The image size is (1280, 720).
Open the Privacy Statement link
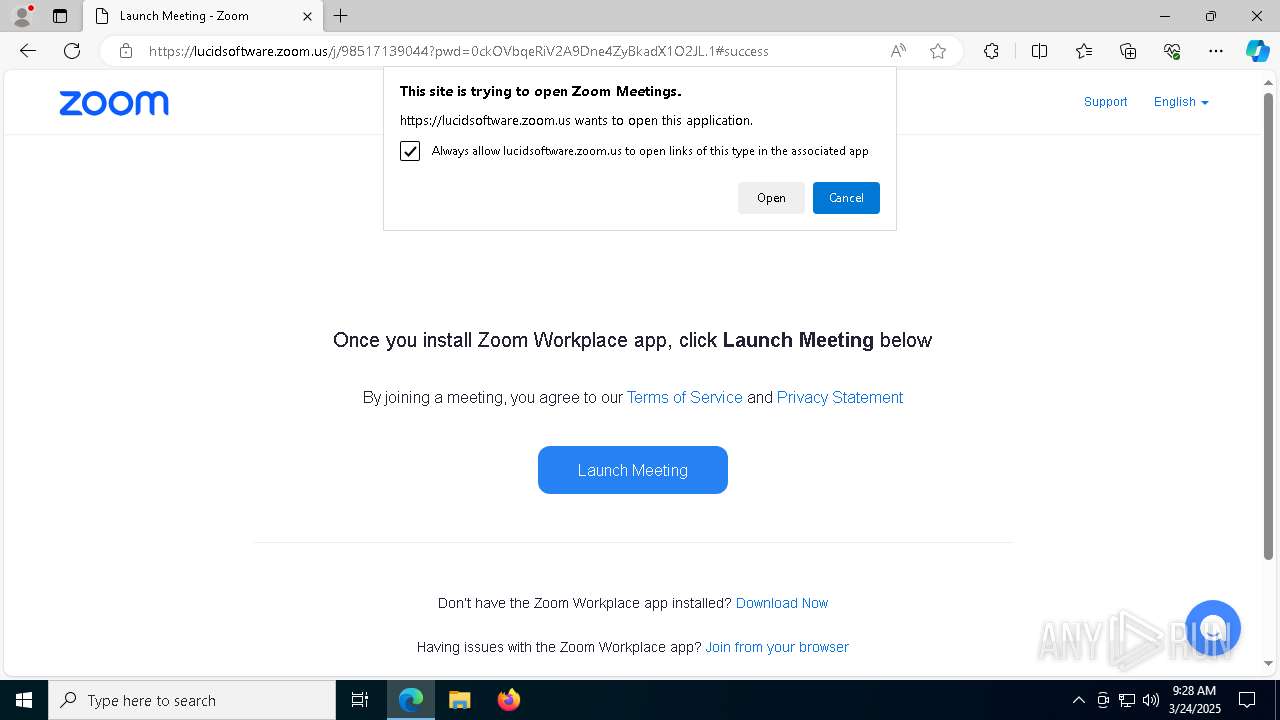[x=840, y=397]
